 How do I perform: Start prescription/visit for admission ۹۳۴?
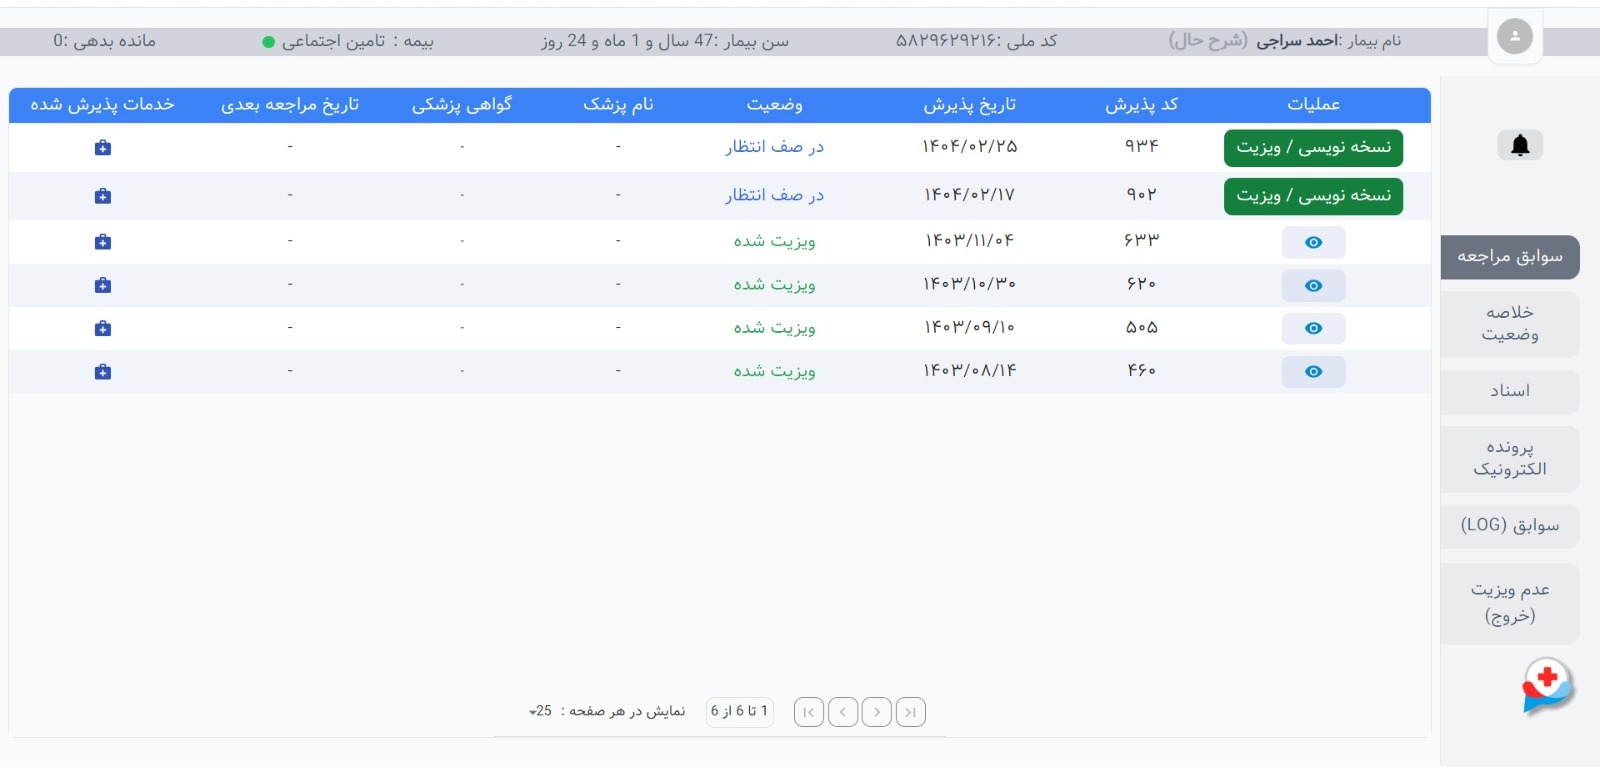point(1313,147)
